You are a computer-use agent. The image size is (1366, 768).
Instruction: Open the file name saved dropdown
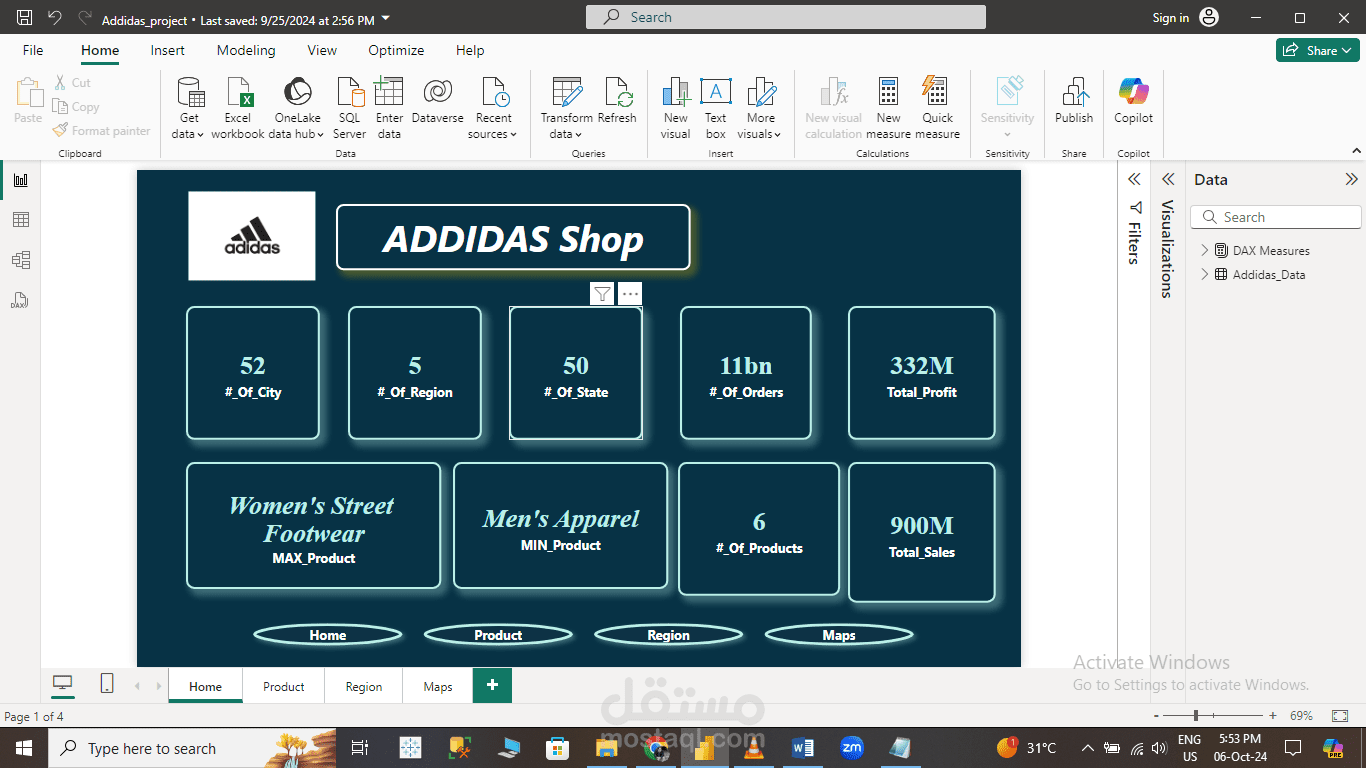pos(387,19)
